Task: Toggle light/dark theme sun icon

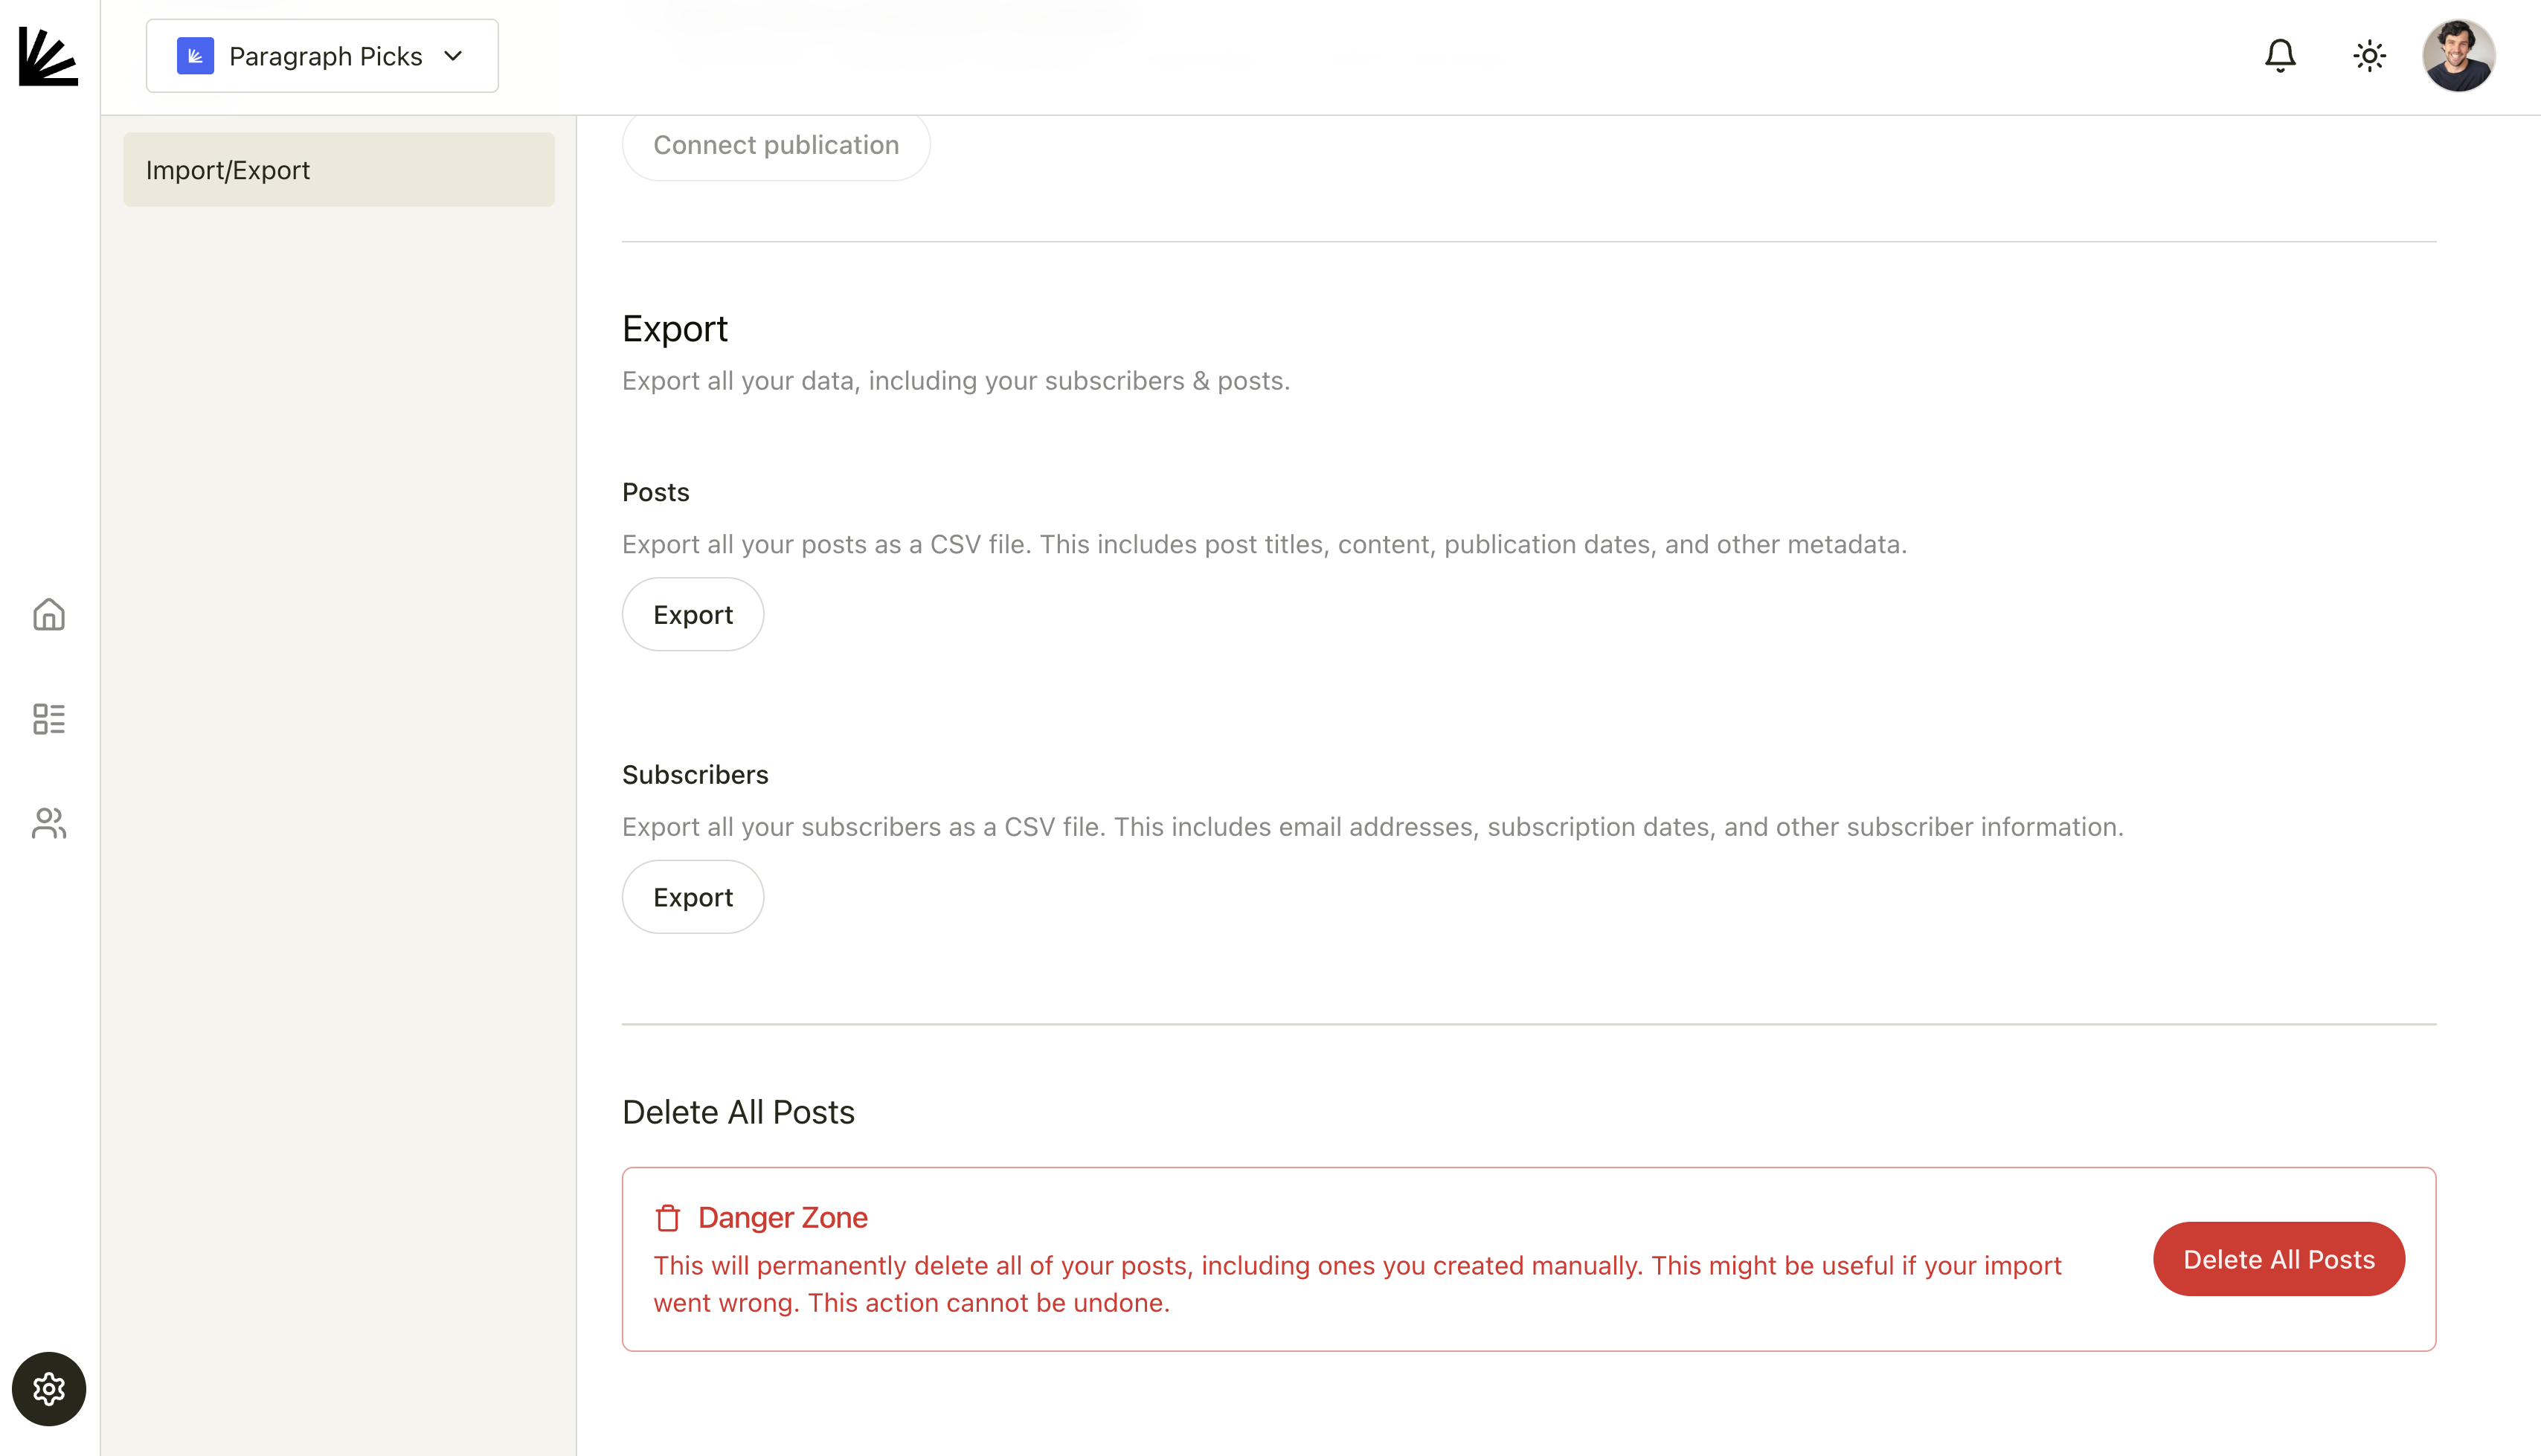Action: pos(2369,56)
